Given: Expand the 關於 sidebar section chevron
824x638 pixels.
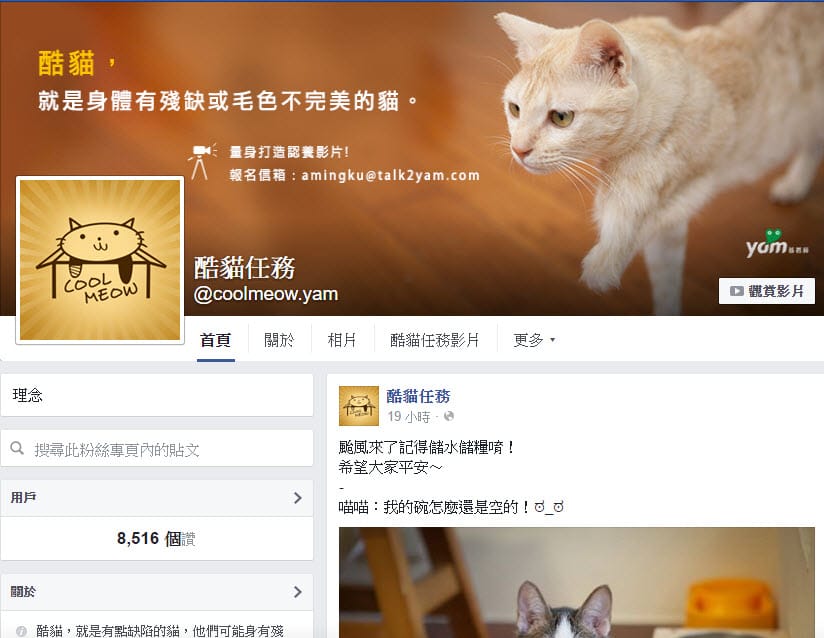Looking at the screenshot, I should coord(297,592).
